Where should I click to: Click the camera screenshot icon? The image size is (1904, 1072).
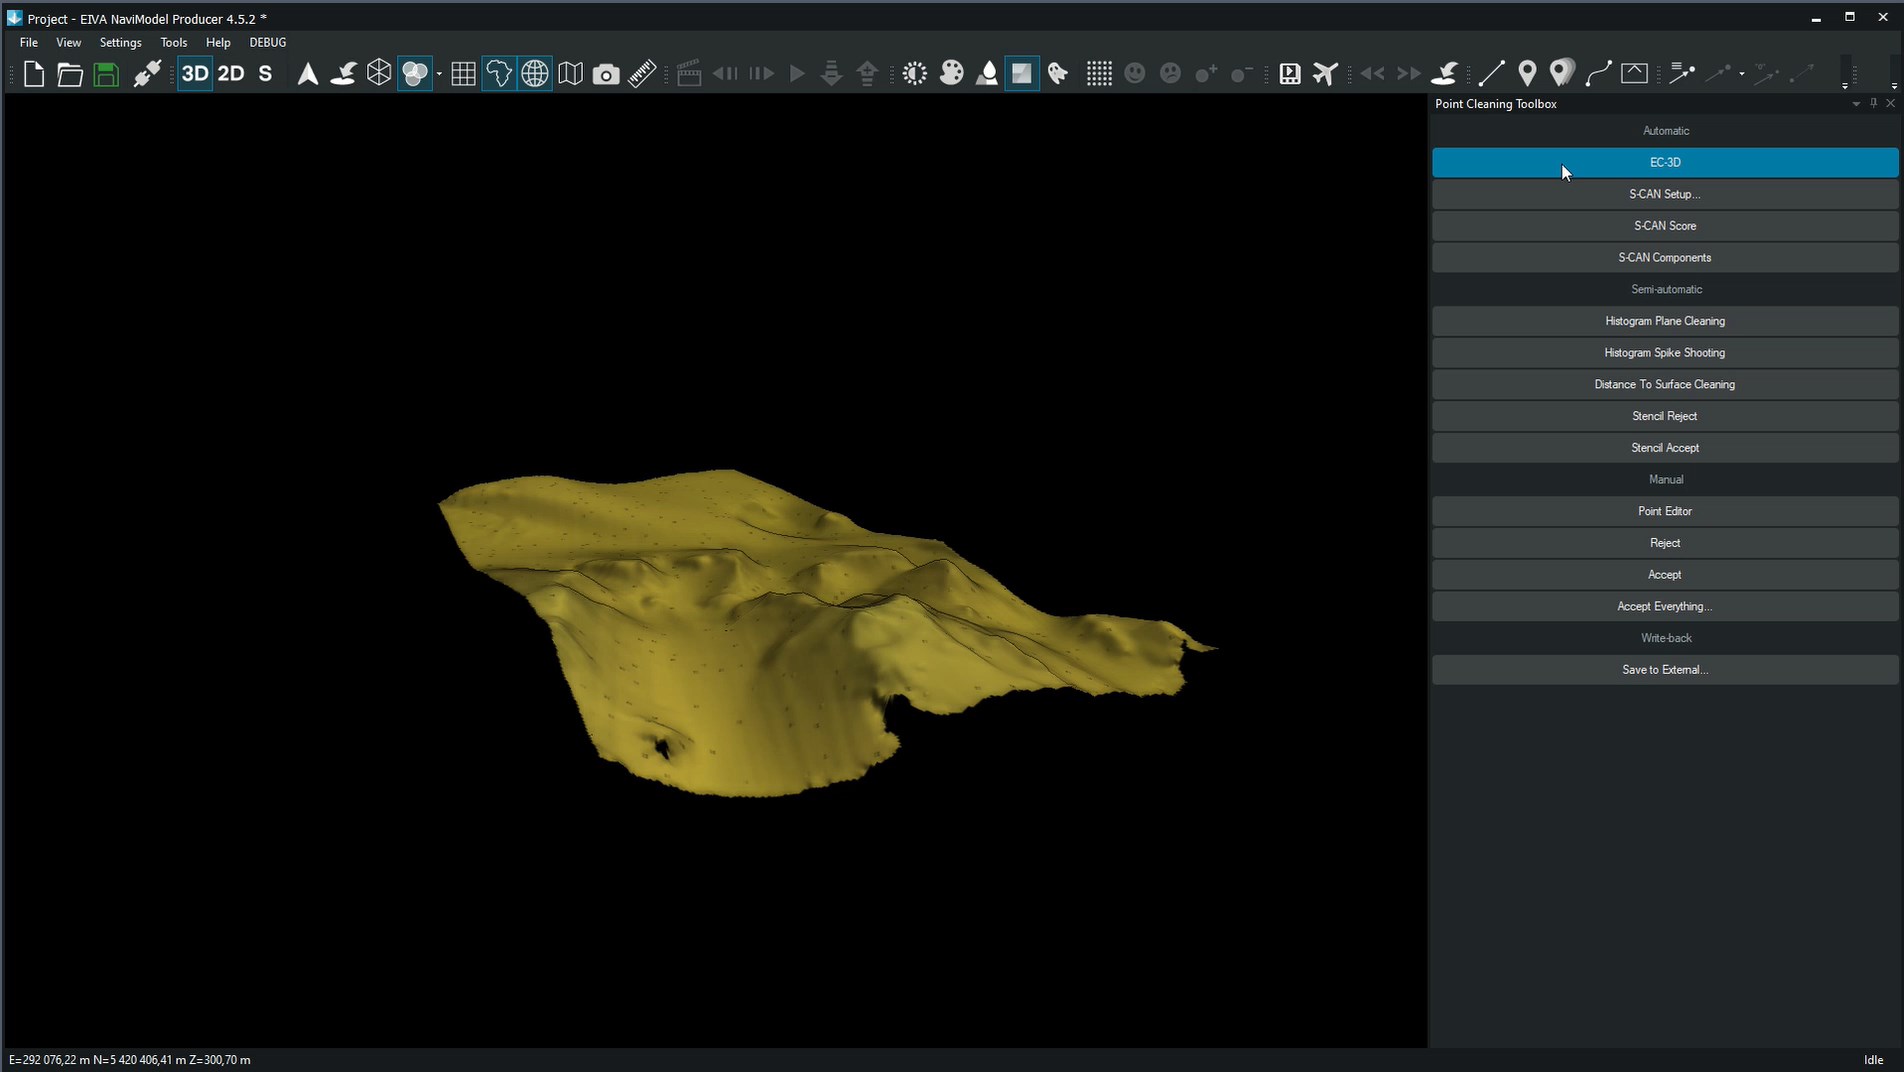[606, 74]
